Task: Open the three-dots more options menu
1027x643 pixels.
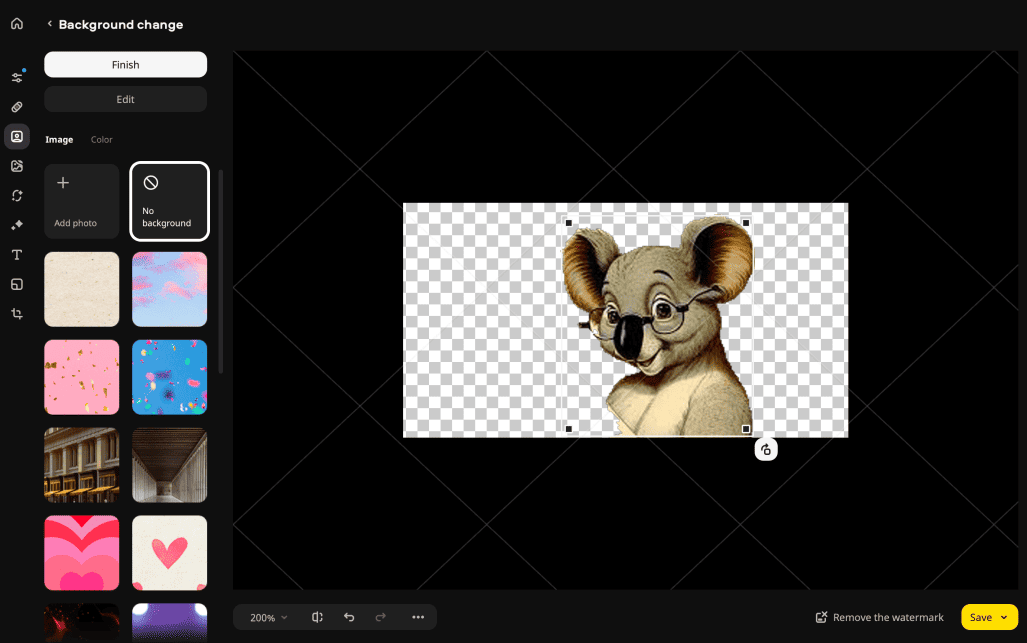Action: (x=418, y=617)
